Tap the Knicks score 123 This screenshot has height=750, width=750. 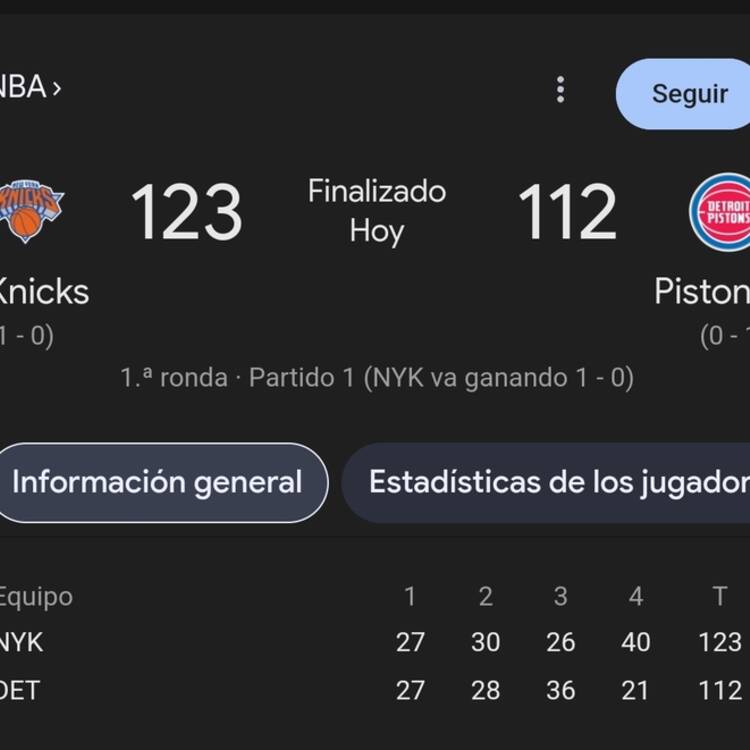[187, 212]
